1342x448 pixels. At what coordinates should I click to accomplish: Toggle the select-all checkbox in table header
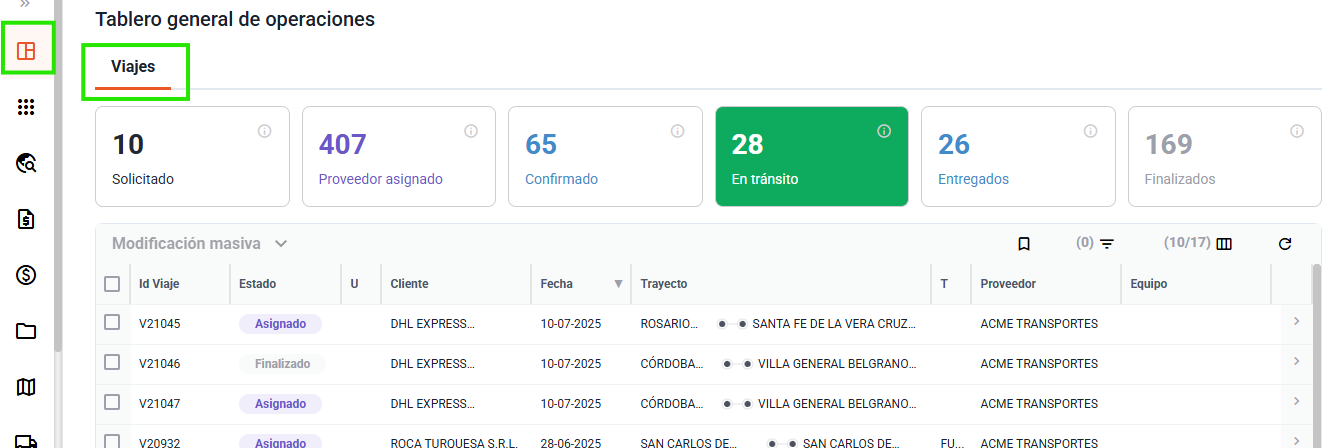[x=112, y=284]
